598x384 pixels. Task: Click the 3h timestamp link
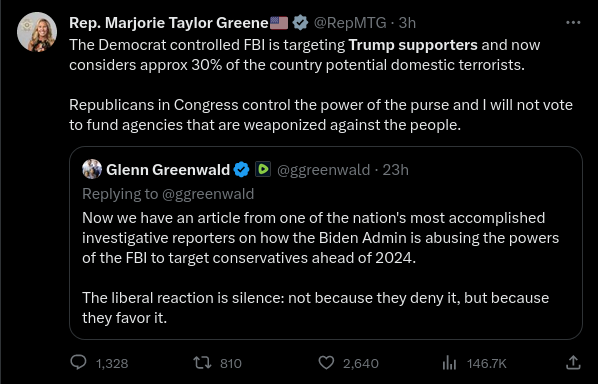point(407,23)
